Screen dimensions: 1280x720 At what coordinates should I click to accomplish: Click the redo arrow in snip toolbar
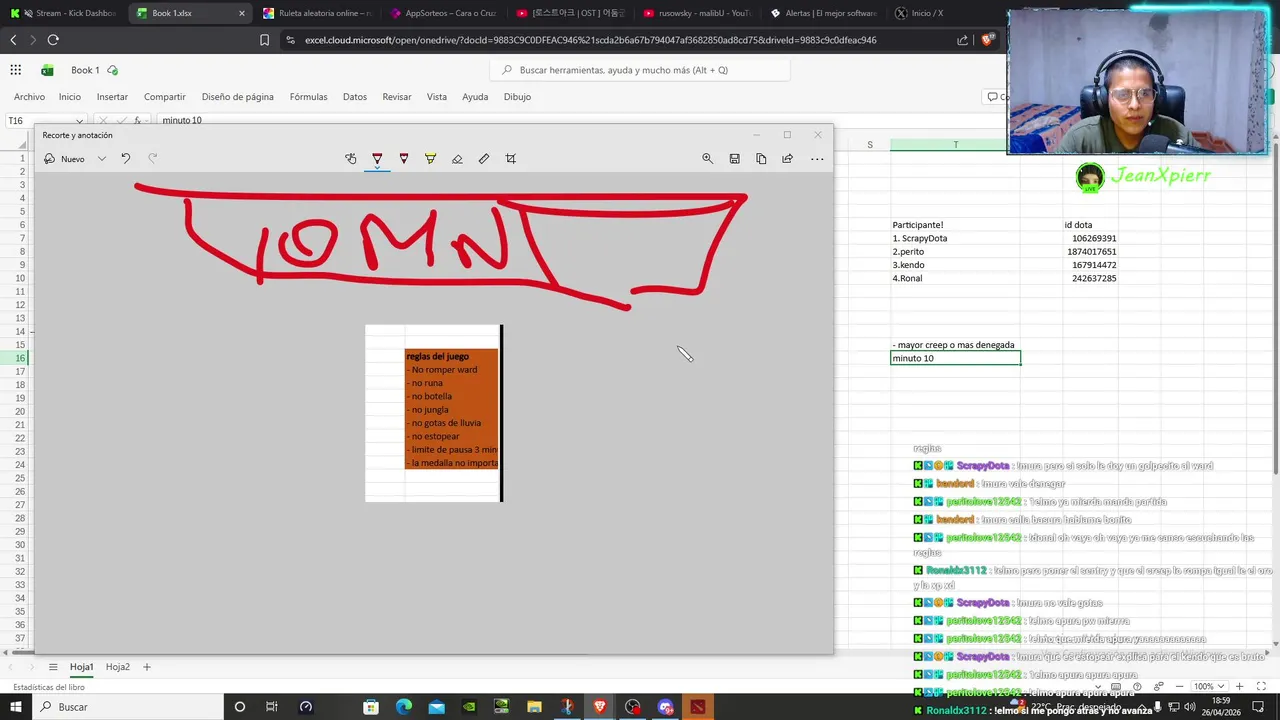(153, 159)
